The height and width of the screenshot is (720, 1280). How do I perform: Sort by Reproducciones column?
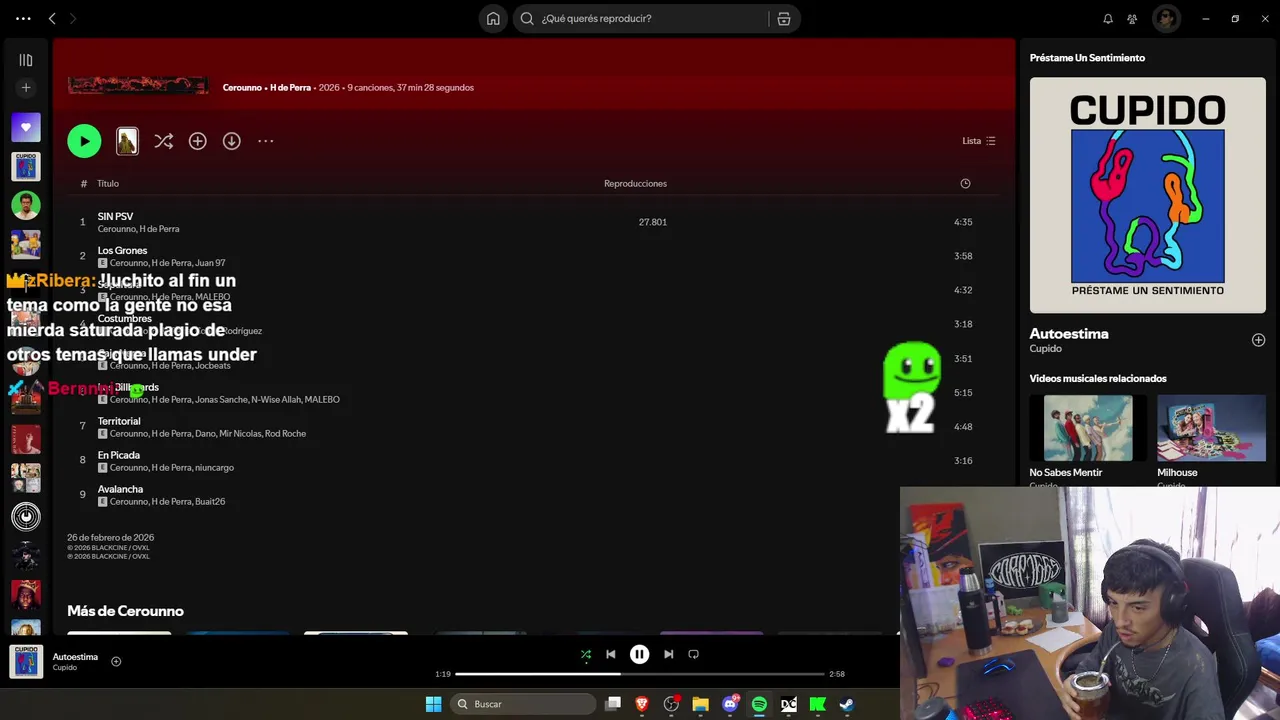pyautogui.click(x=635, y=183)
